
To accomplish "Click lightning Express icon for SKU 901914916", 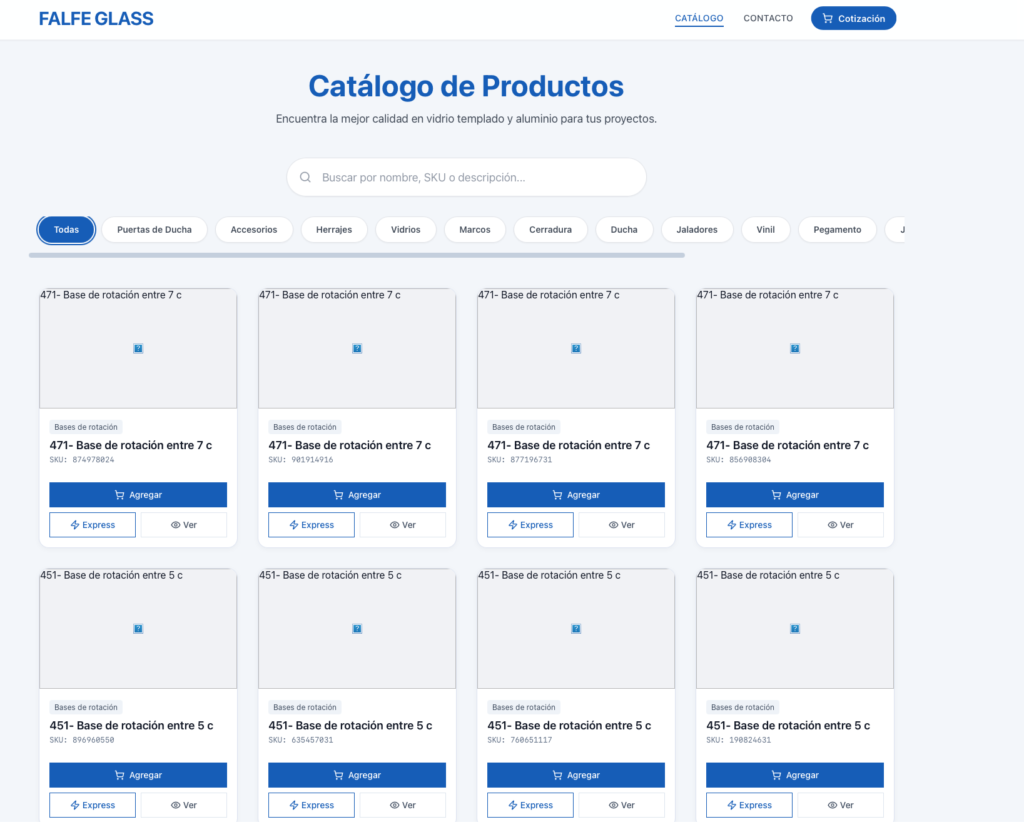I will pyautogui.click(x=294, y=525).
